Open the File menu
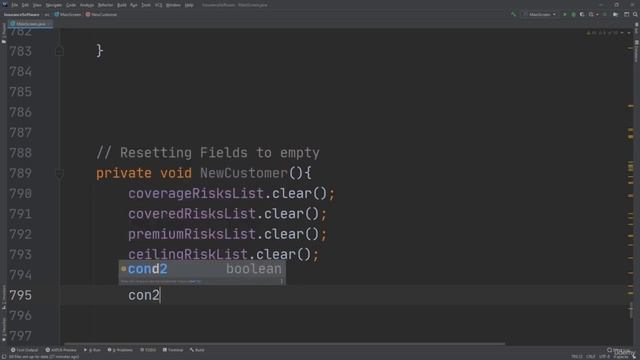Screen dimensions: 640x360 point(15,5)
